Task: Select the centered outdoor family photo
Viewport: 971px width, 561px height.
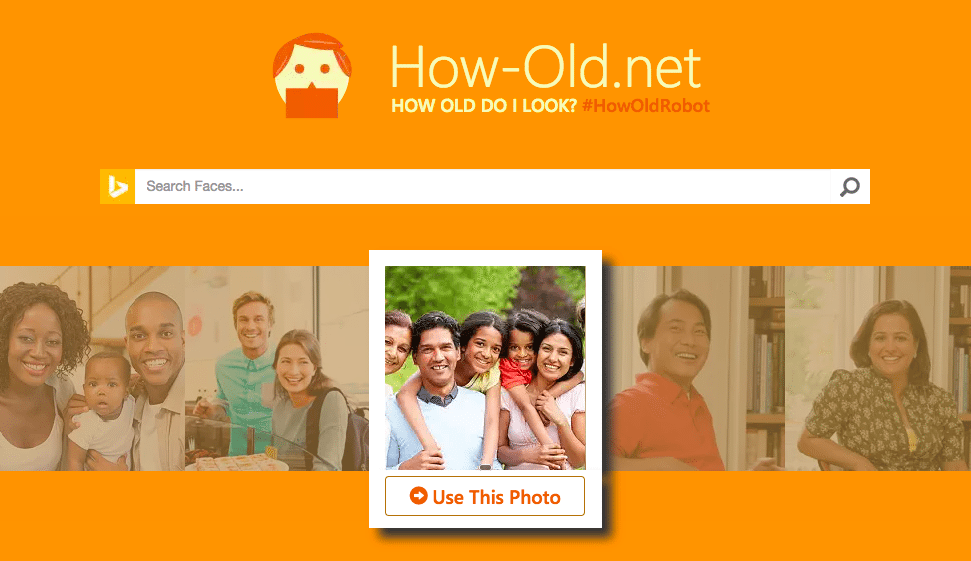Action: pos(485,368)
